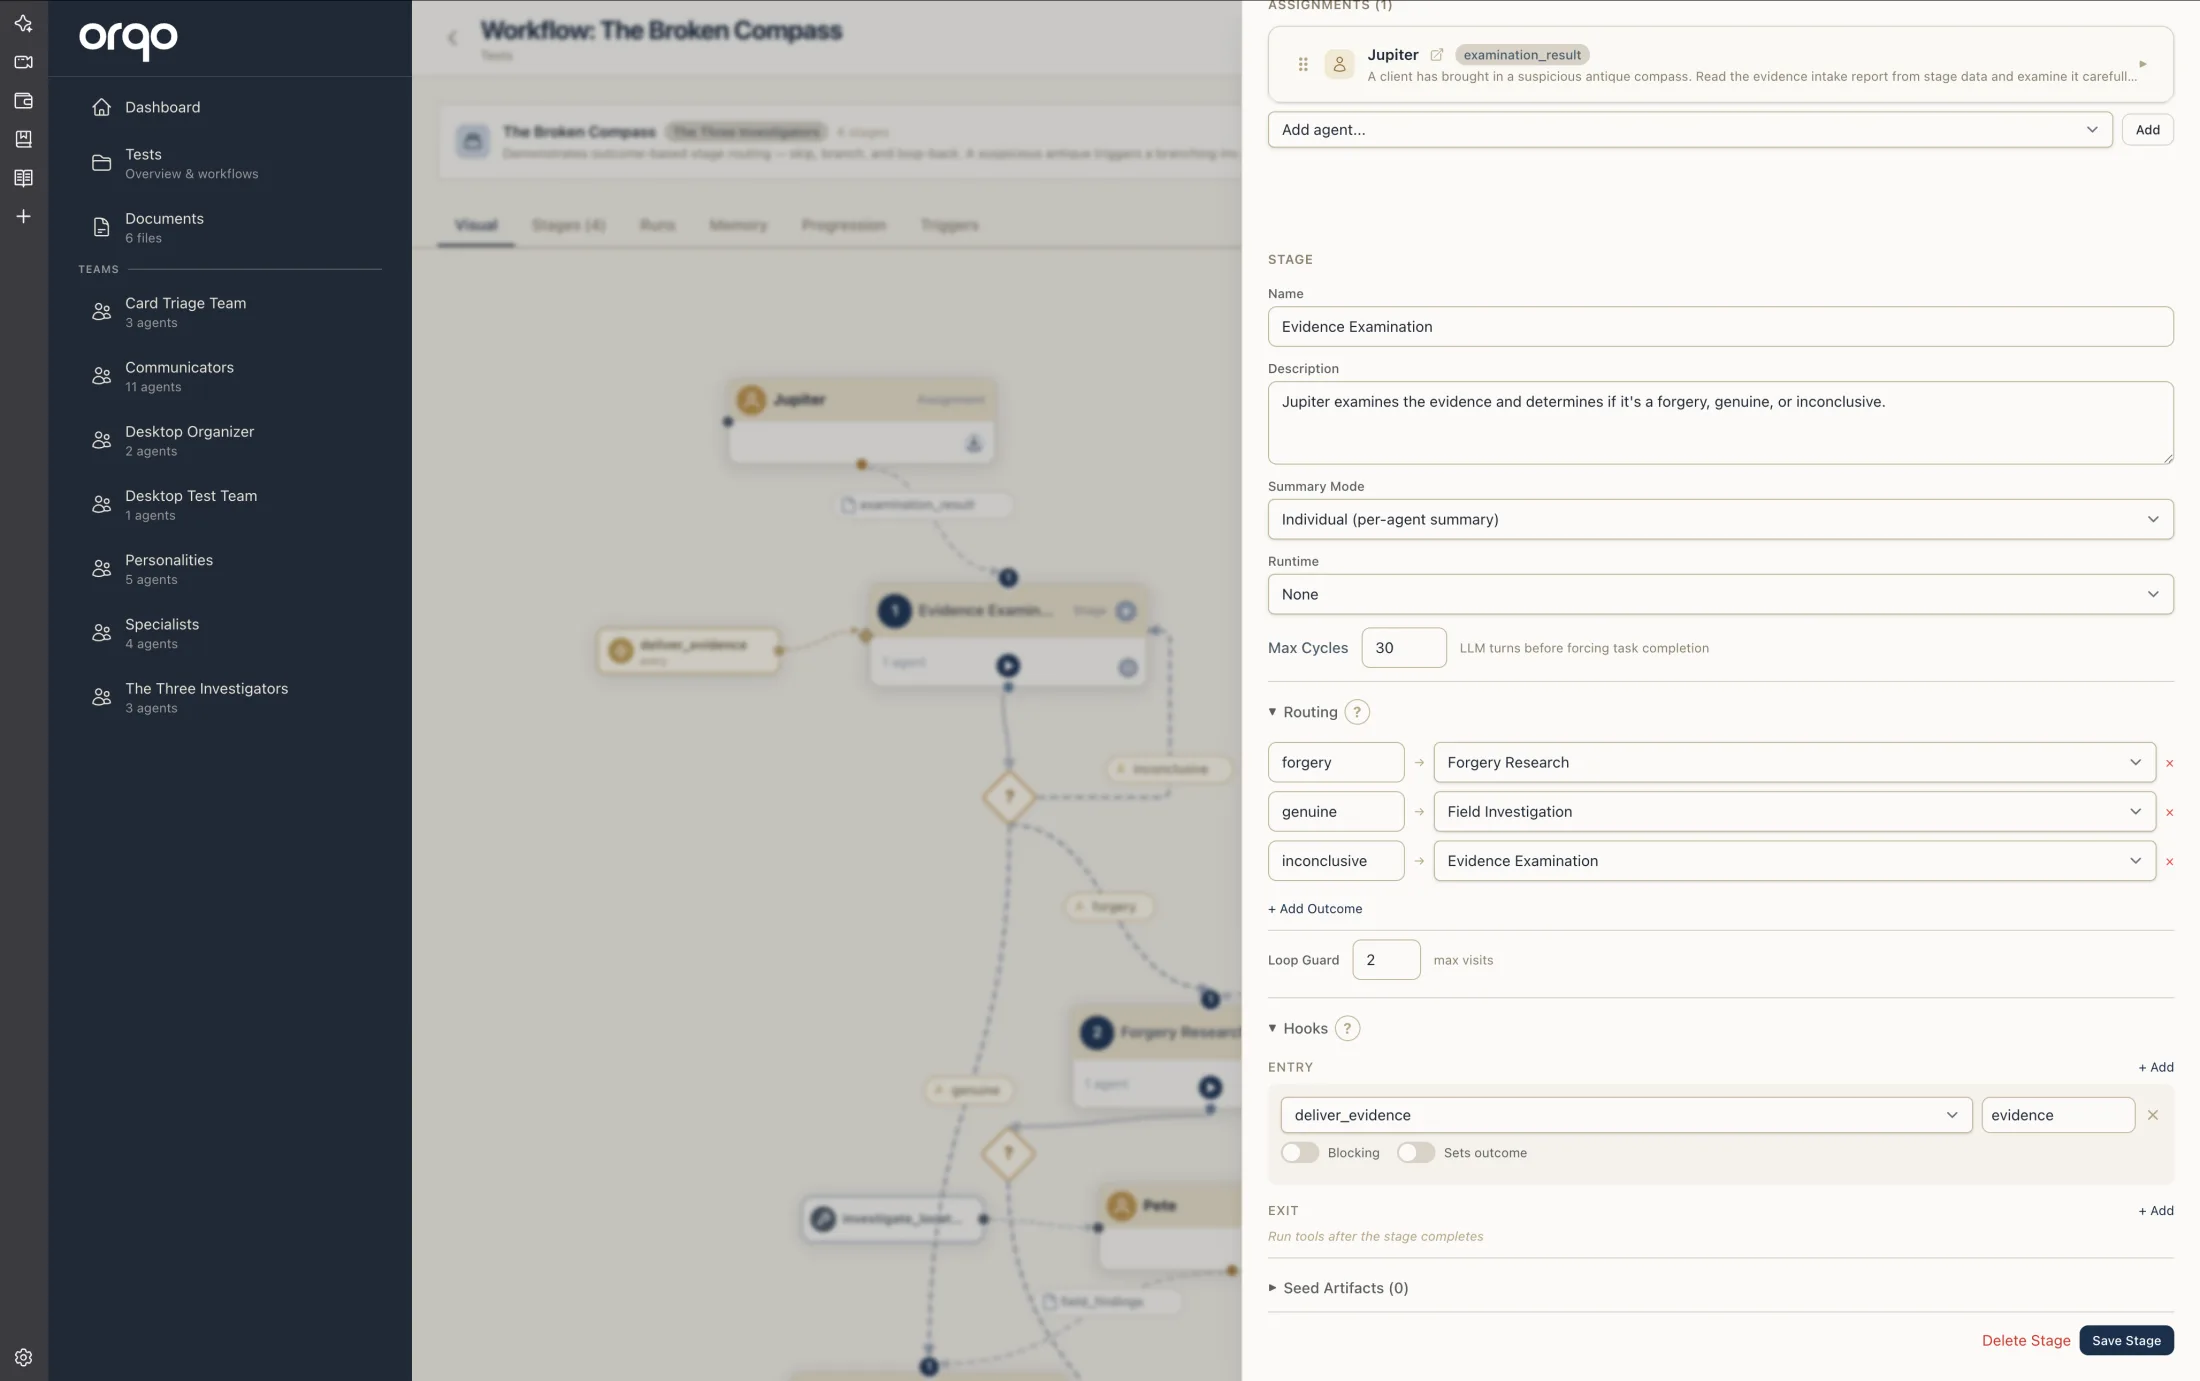Select Desktop Test Team
The width and height of the screenshot is (2200, 1381).
point(230,505)
